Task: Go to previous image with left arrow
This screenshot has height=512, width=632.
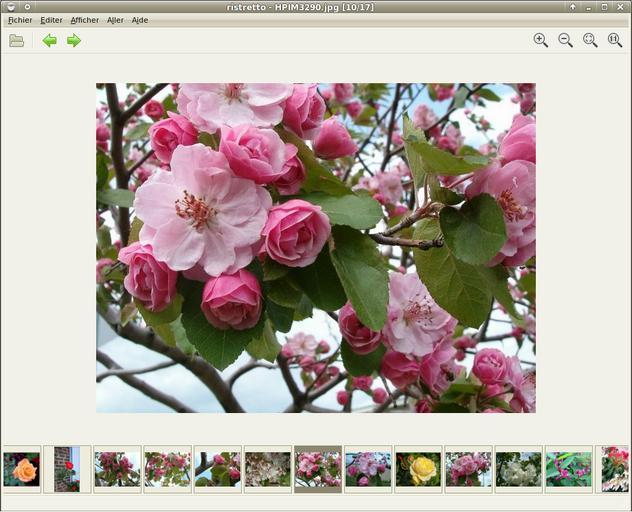Action: tap(49, 41)
